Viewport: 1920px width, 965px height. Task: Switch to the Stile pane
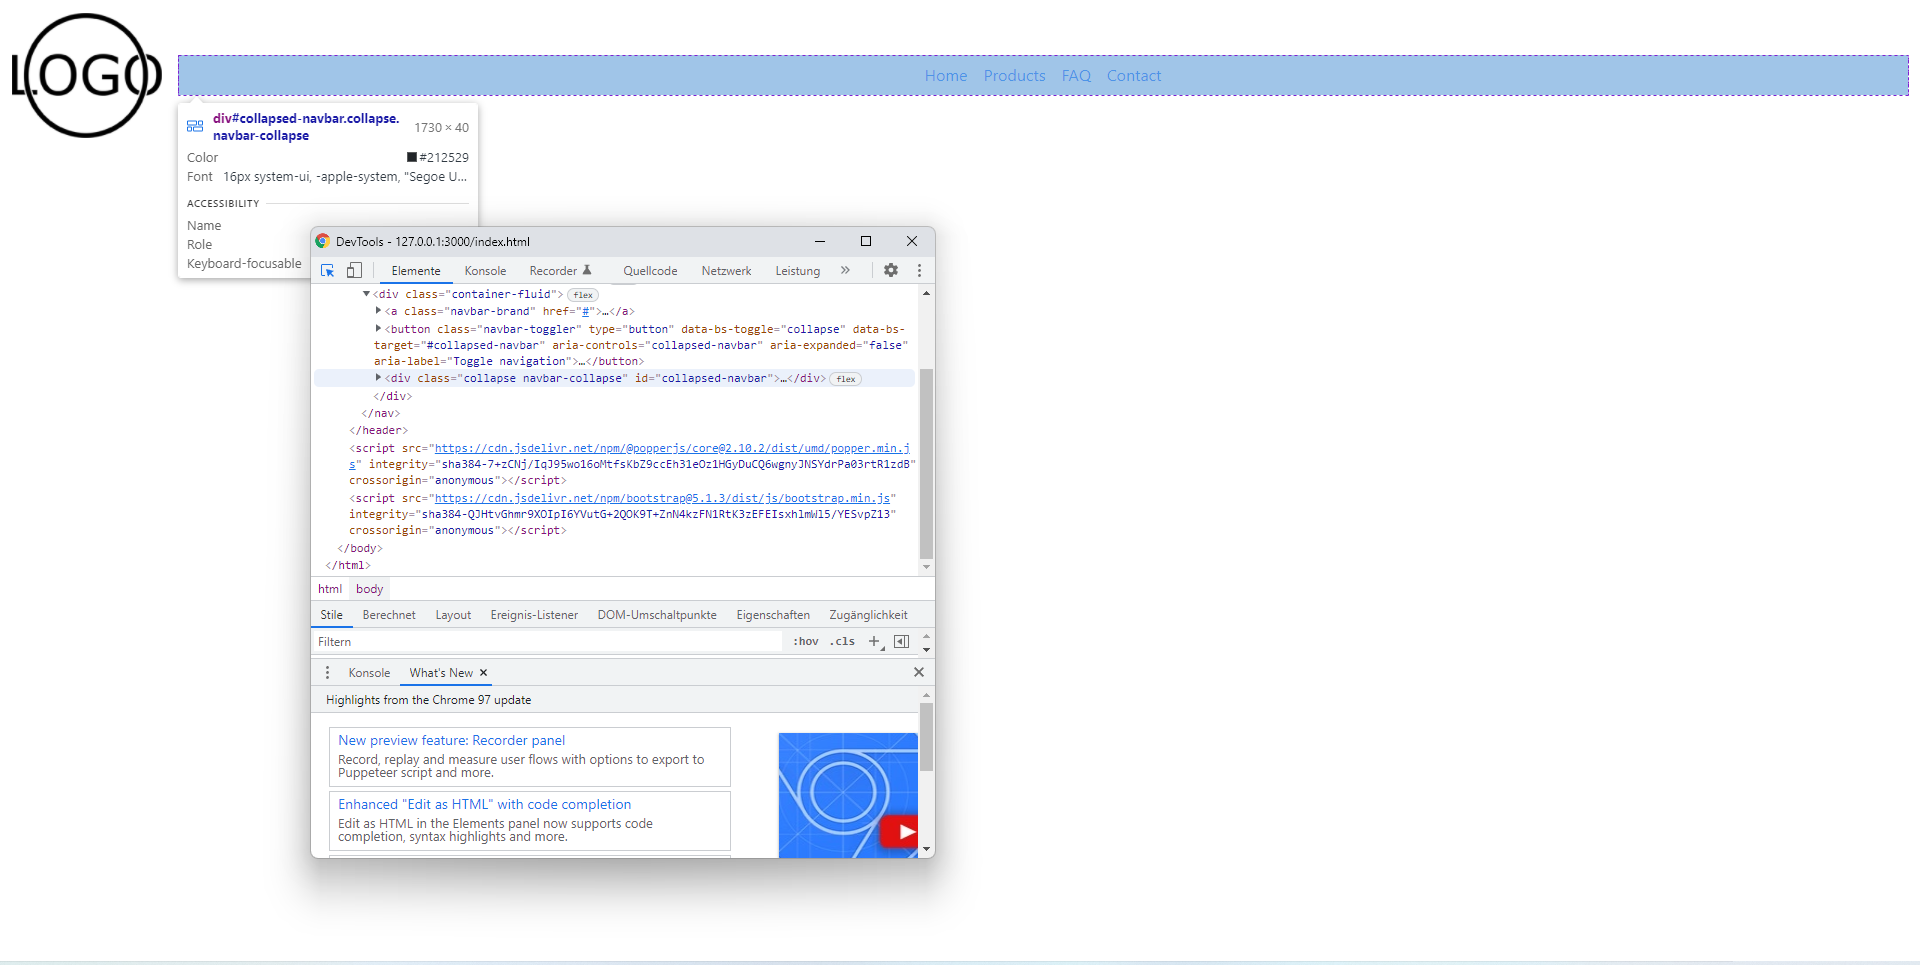pos(331,615)
